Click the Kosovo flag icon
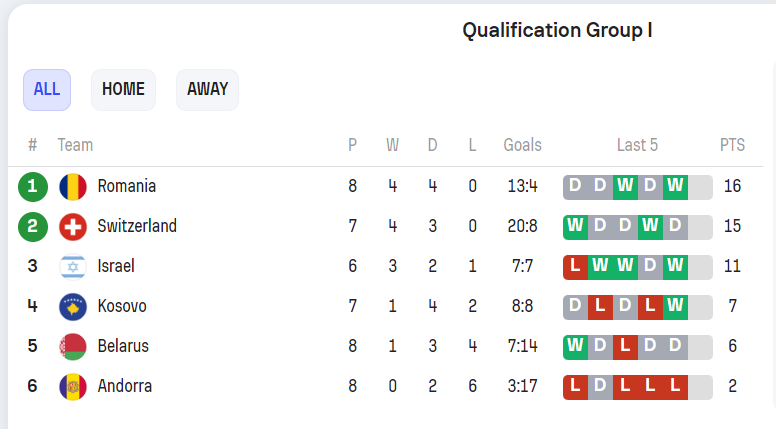The image size is (776, 429). [73, 306]
